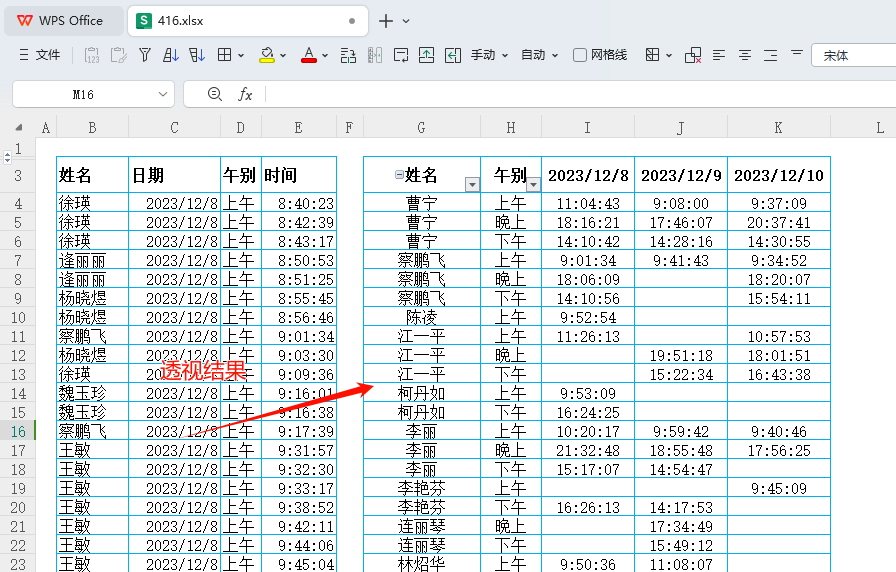This screenshot has height=572, width=896.
Task: Select the 日期 header cell
Action: tap(174, 175)
